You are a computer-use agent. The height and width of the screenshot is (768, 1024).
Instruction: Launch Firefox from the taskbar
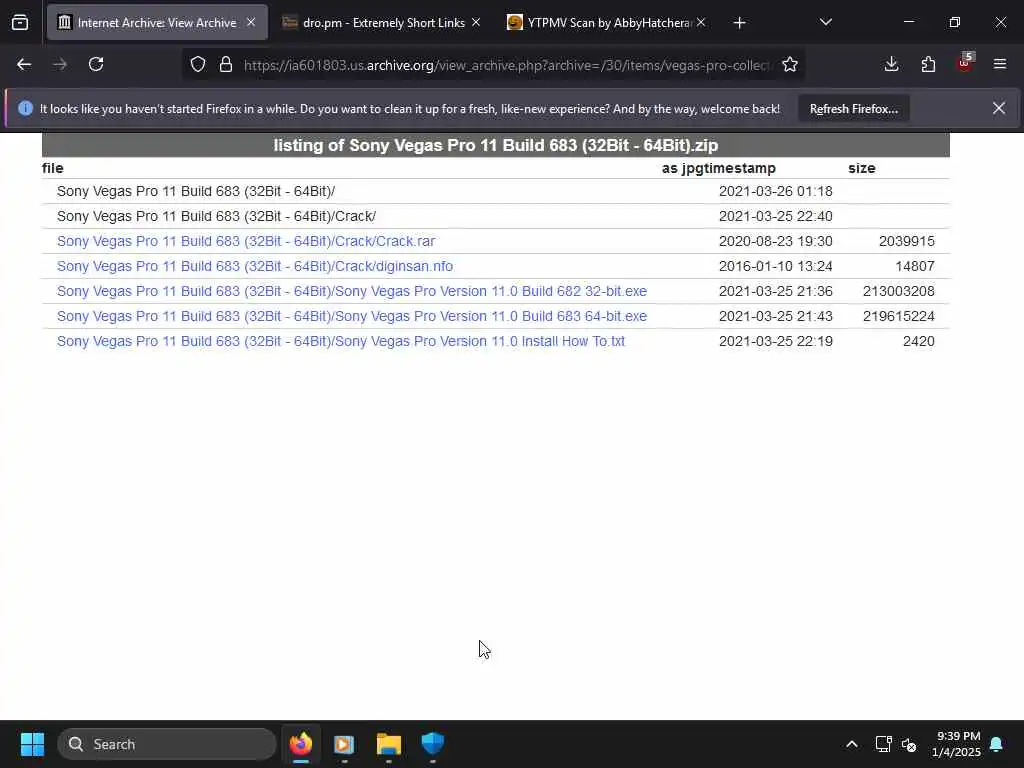coord(301,744)
